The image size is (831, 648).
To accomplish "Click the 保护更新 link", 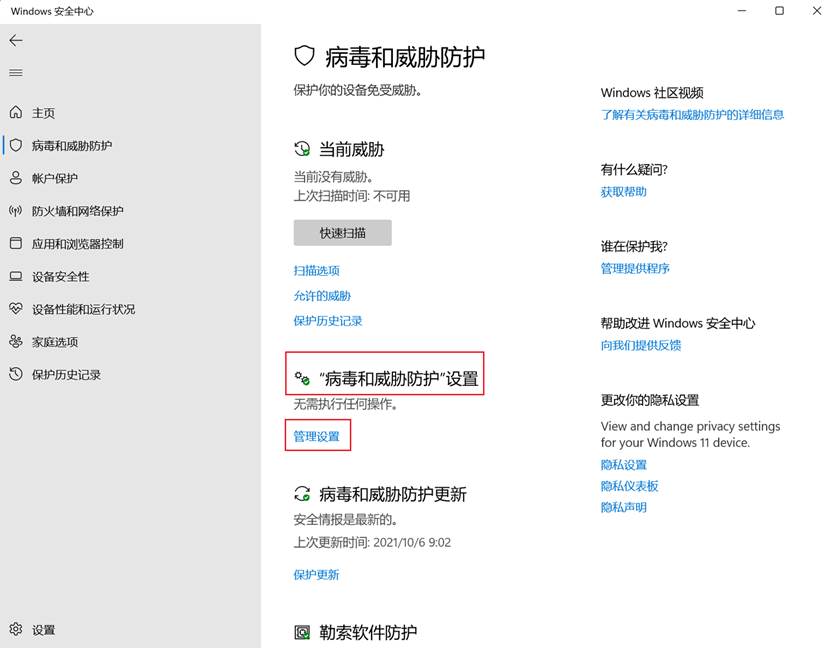I will coord(316,574).
